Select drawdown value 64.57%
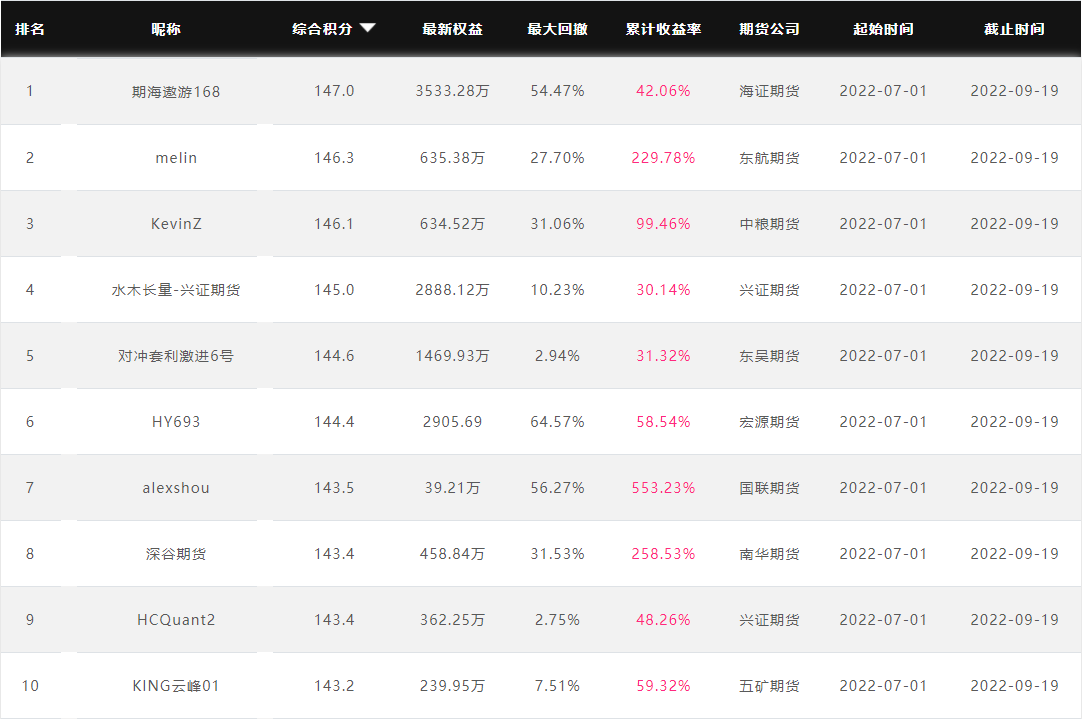1082x719 pixels. (558, 422)
